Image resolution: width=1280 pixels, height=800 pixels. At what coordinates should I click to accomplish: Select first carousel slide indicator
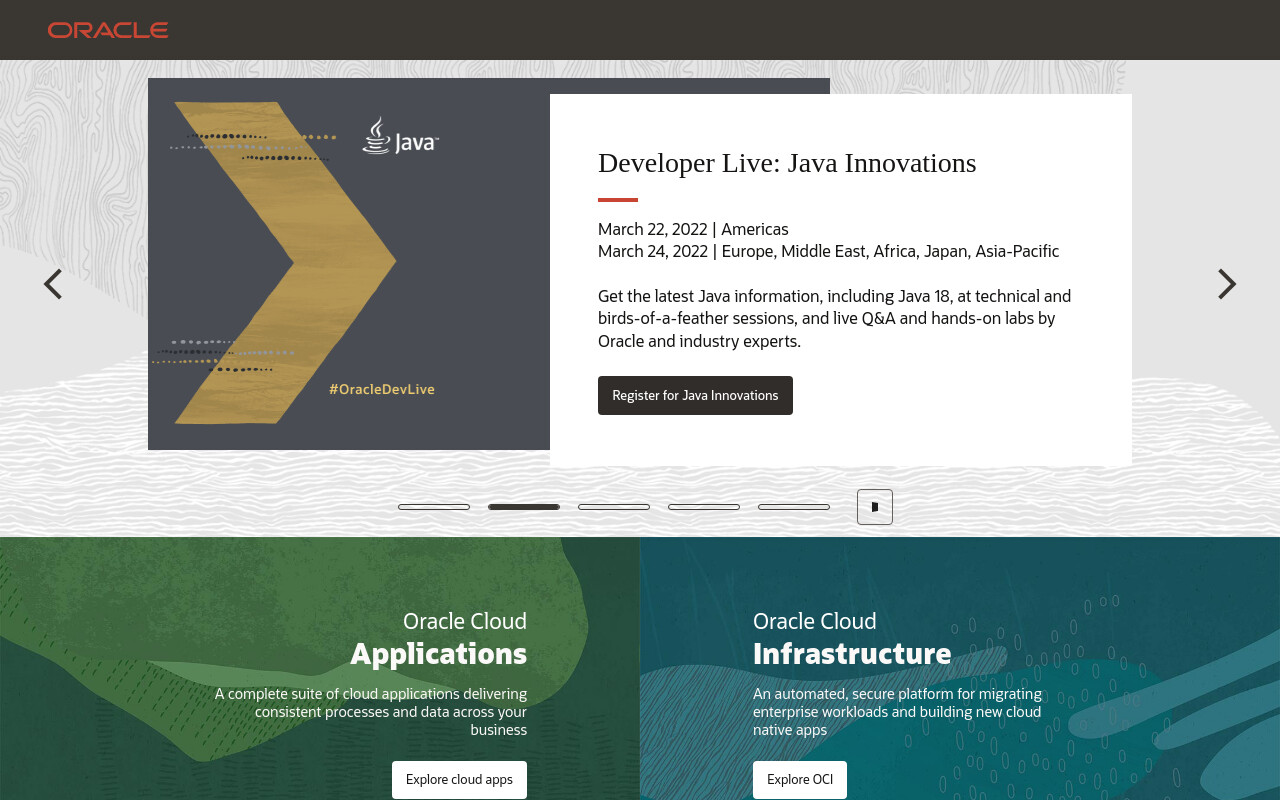434,507
